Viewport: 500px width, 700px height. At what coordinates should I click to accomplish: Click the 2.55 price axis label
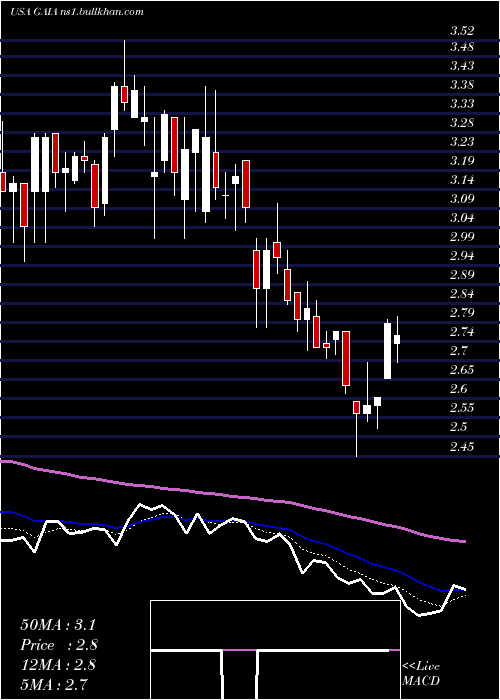pyautogui.click(x=462, y=407)
